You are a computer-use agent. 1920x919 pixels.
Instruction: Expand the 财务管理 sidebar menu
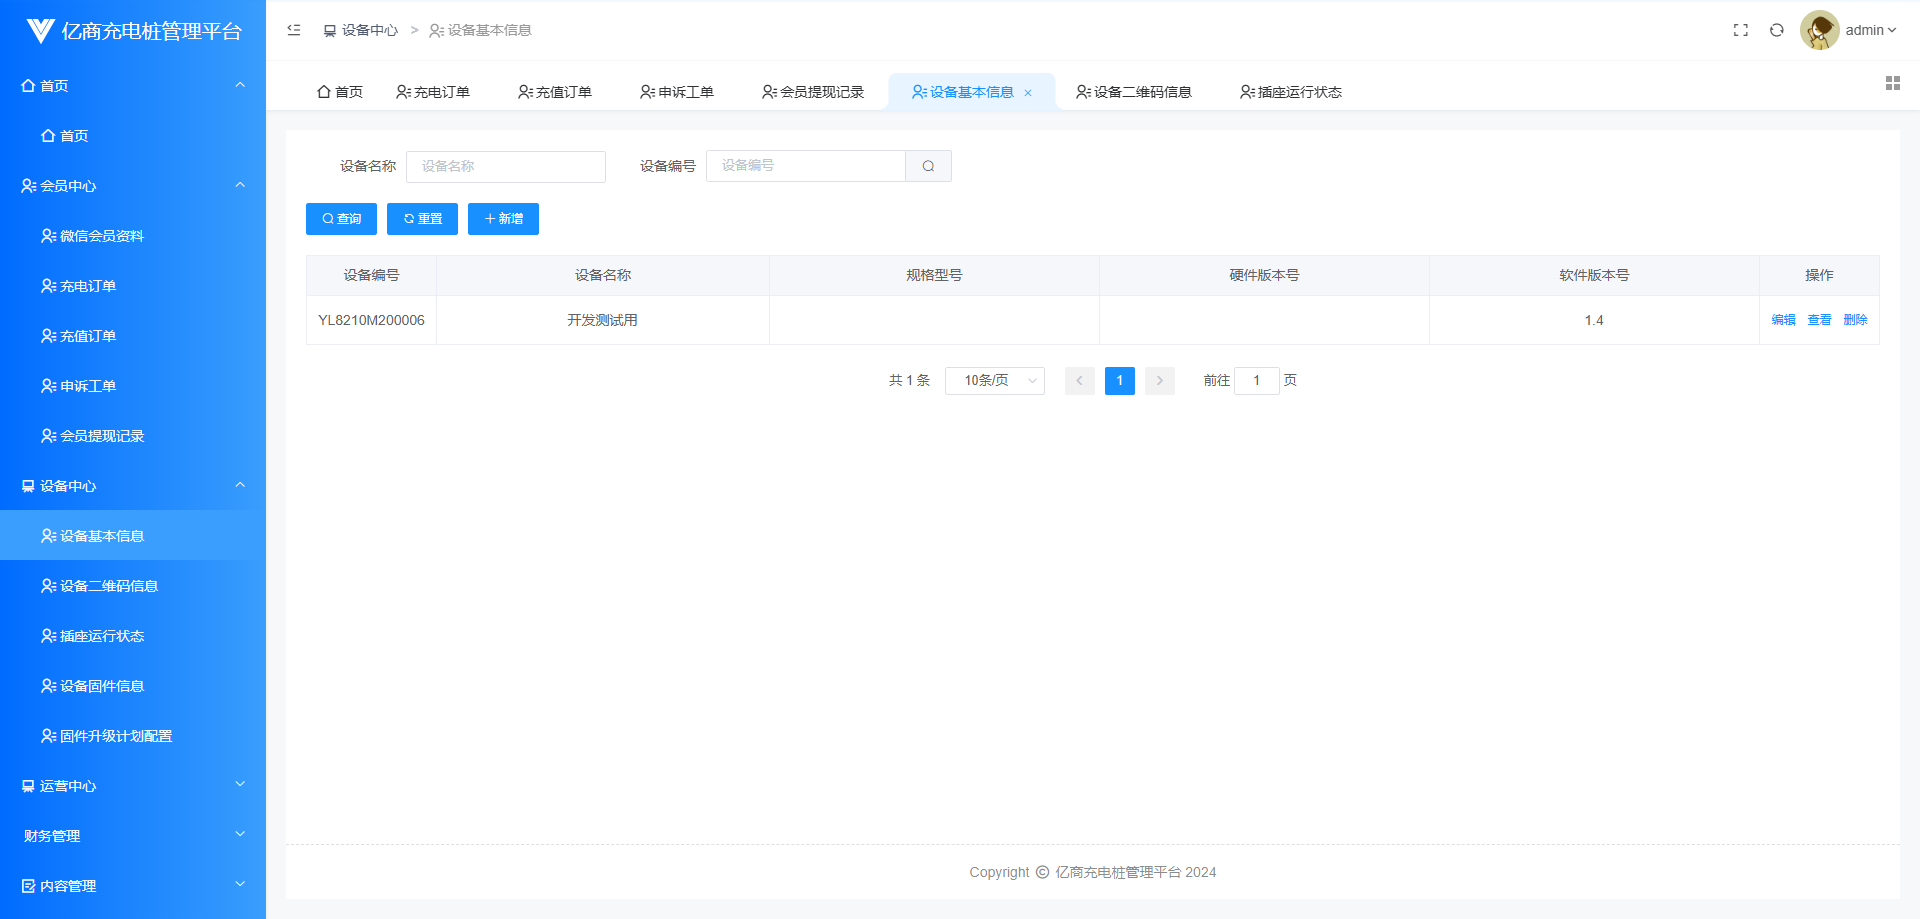pos(133,836)
